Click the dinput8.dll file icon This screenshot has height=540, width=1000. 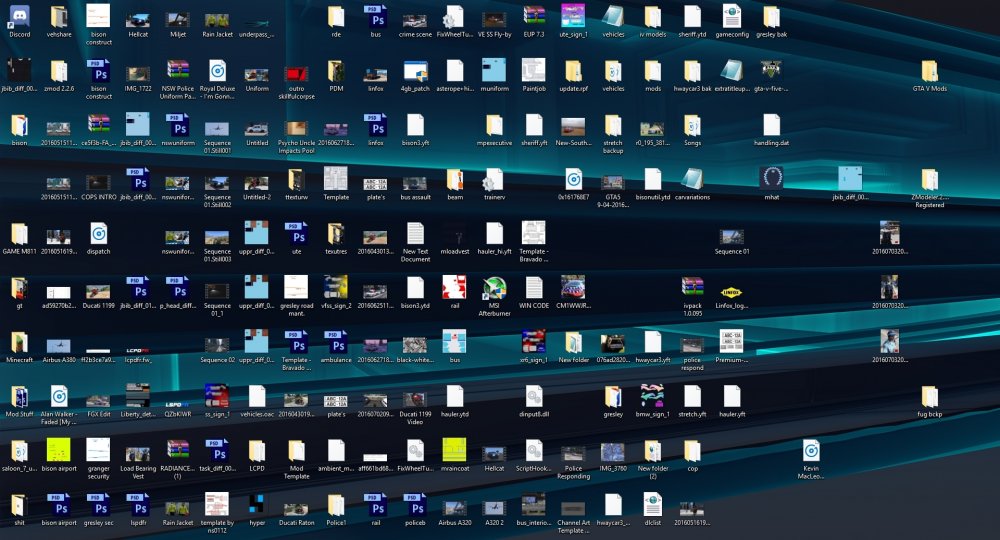[534, 397]
